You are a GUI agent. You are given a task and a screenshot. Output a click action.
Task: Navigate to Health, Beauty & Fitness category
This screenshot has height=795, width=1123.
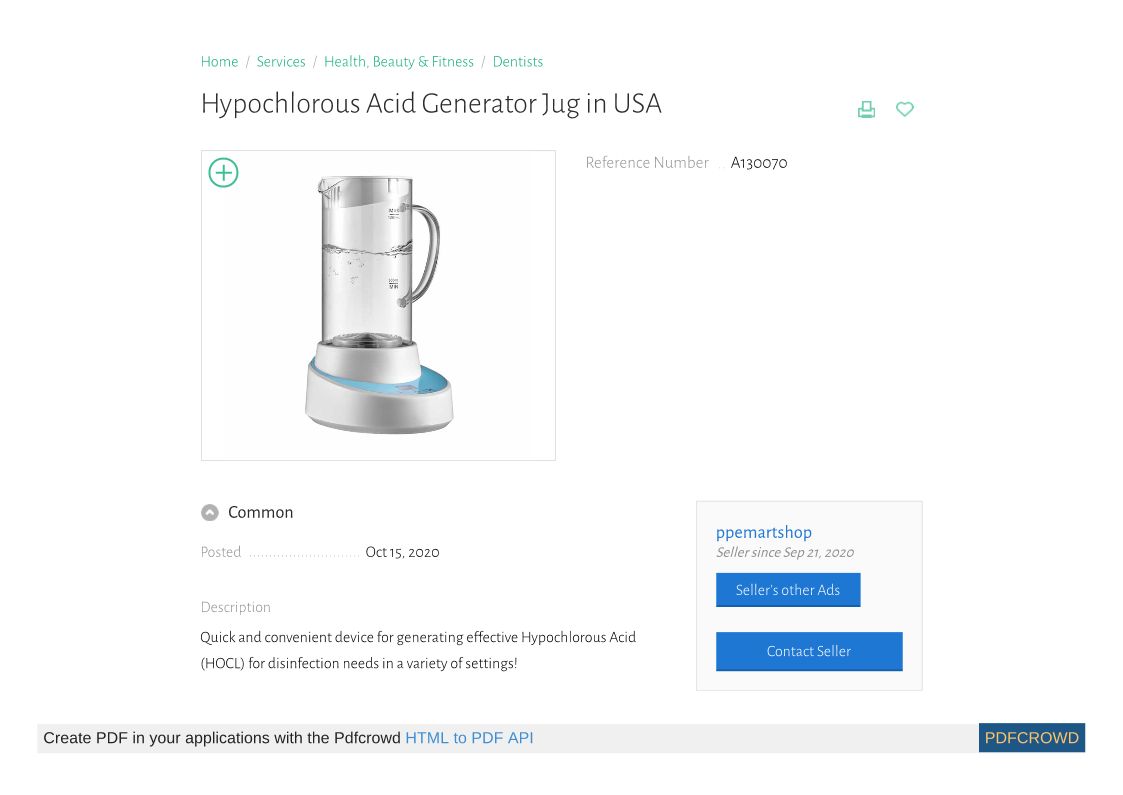click(399, 62)
